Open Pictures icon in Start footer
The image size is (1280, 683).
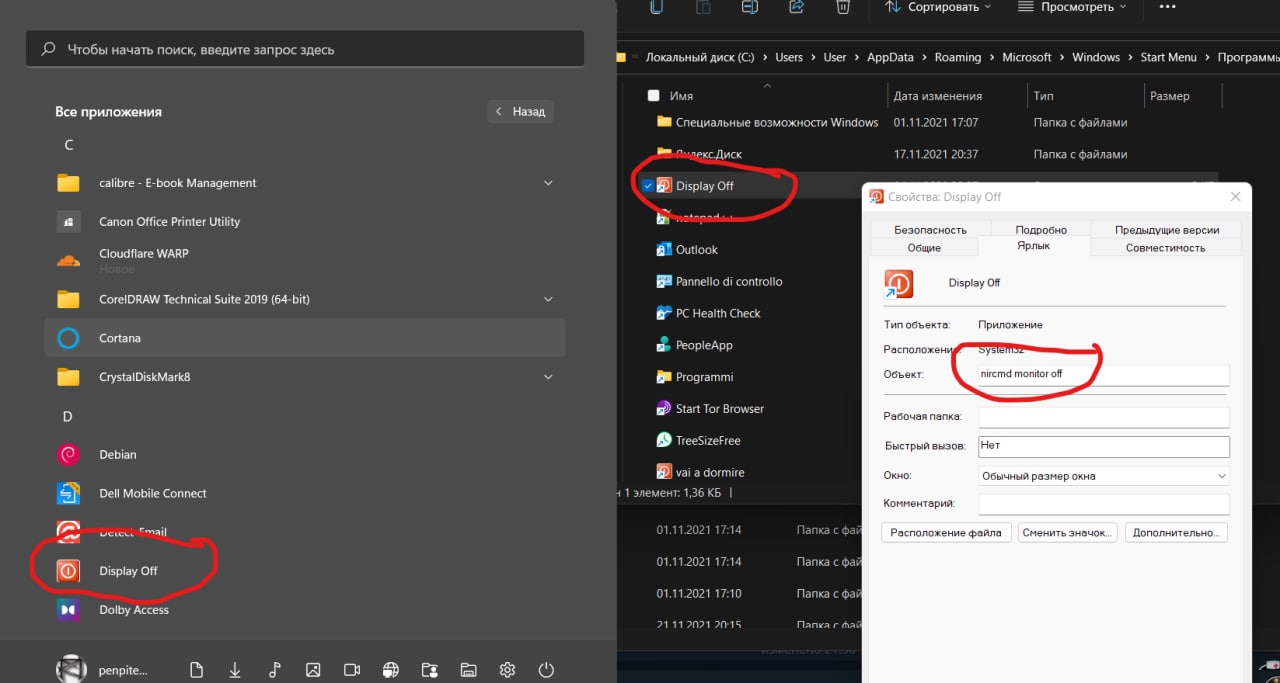(x=313, y=670)
